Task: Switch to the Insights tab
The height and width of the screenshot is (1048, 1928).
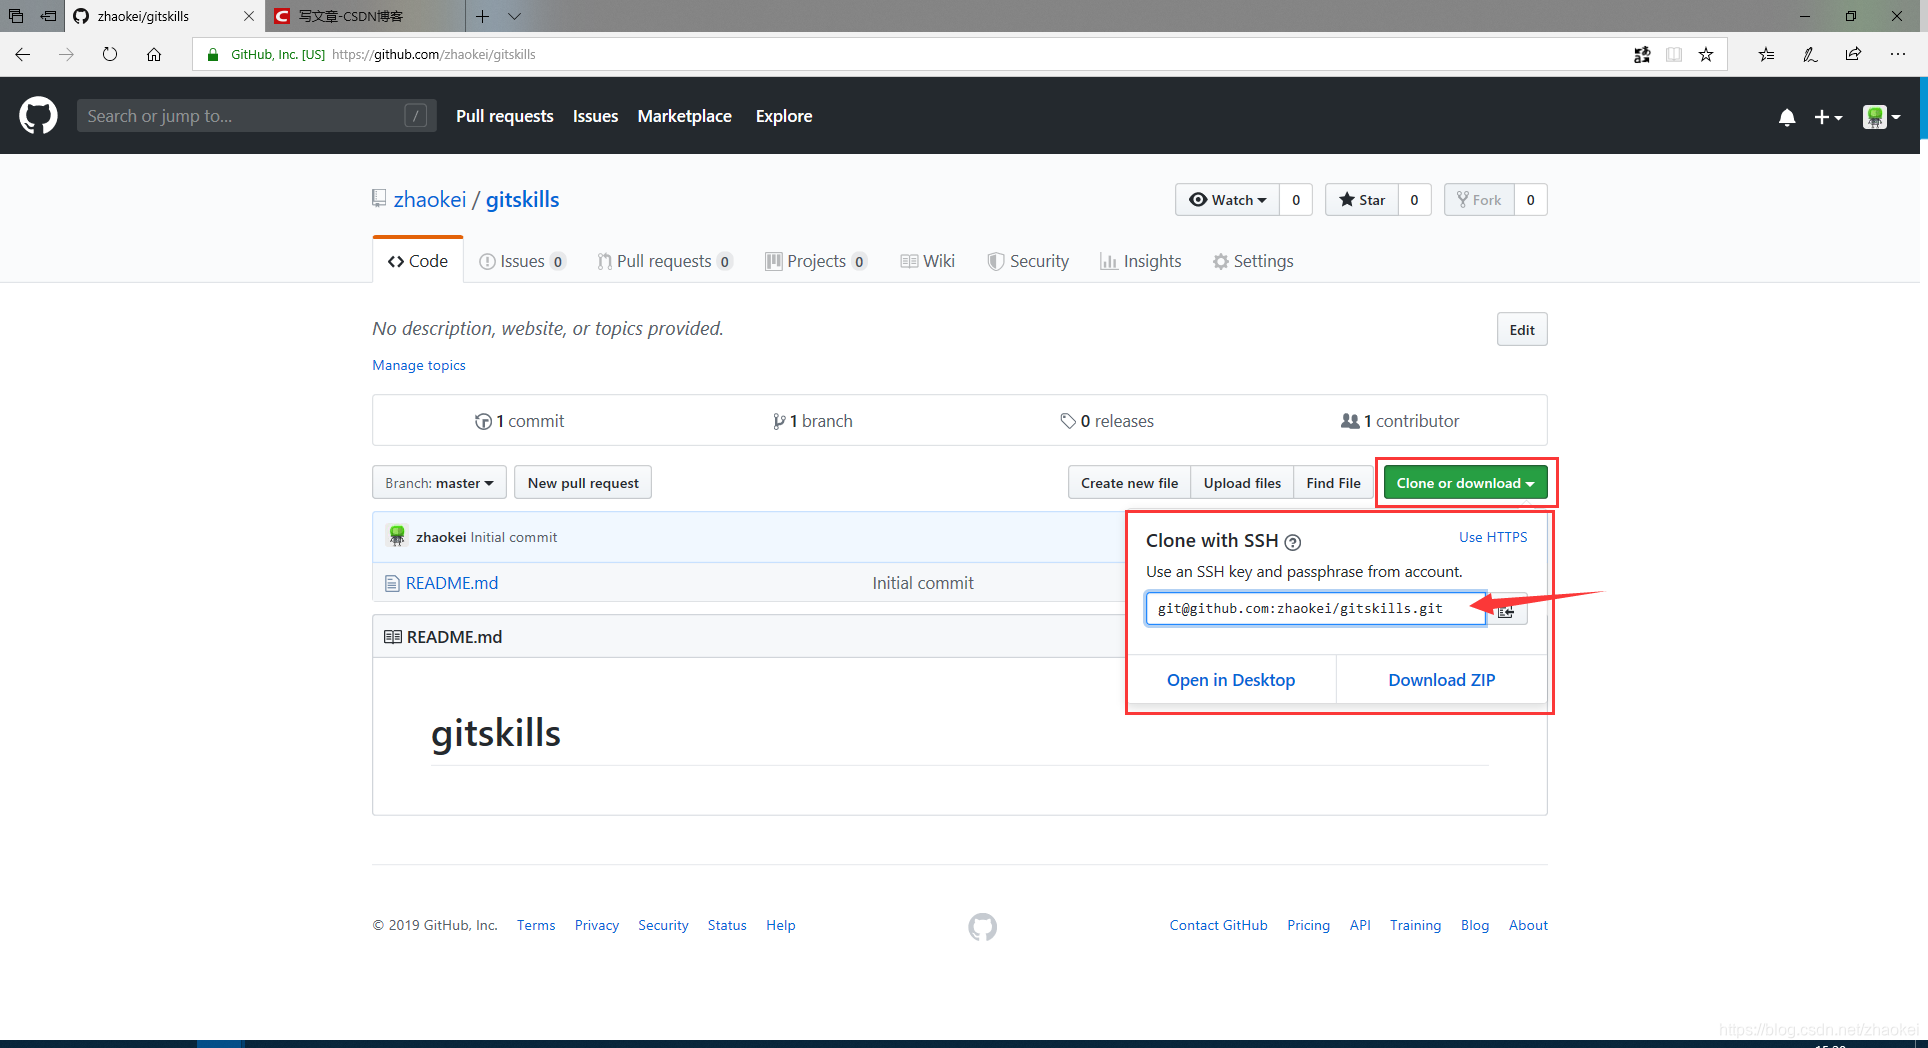Action: [x=1140, y=261]
